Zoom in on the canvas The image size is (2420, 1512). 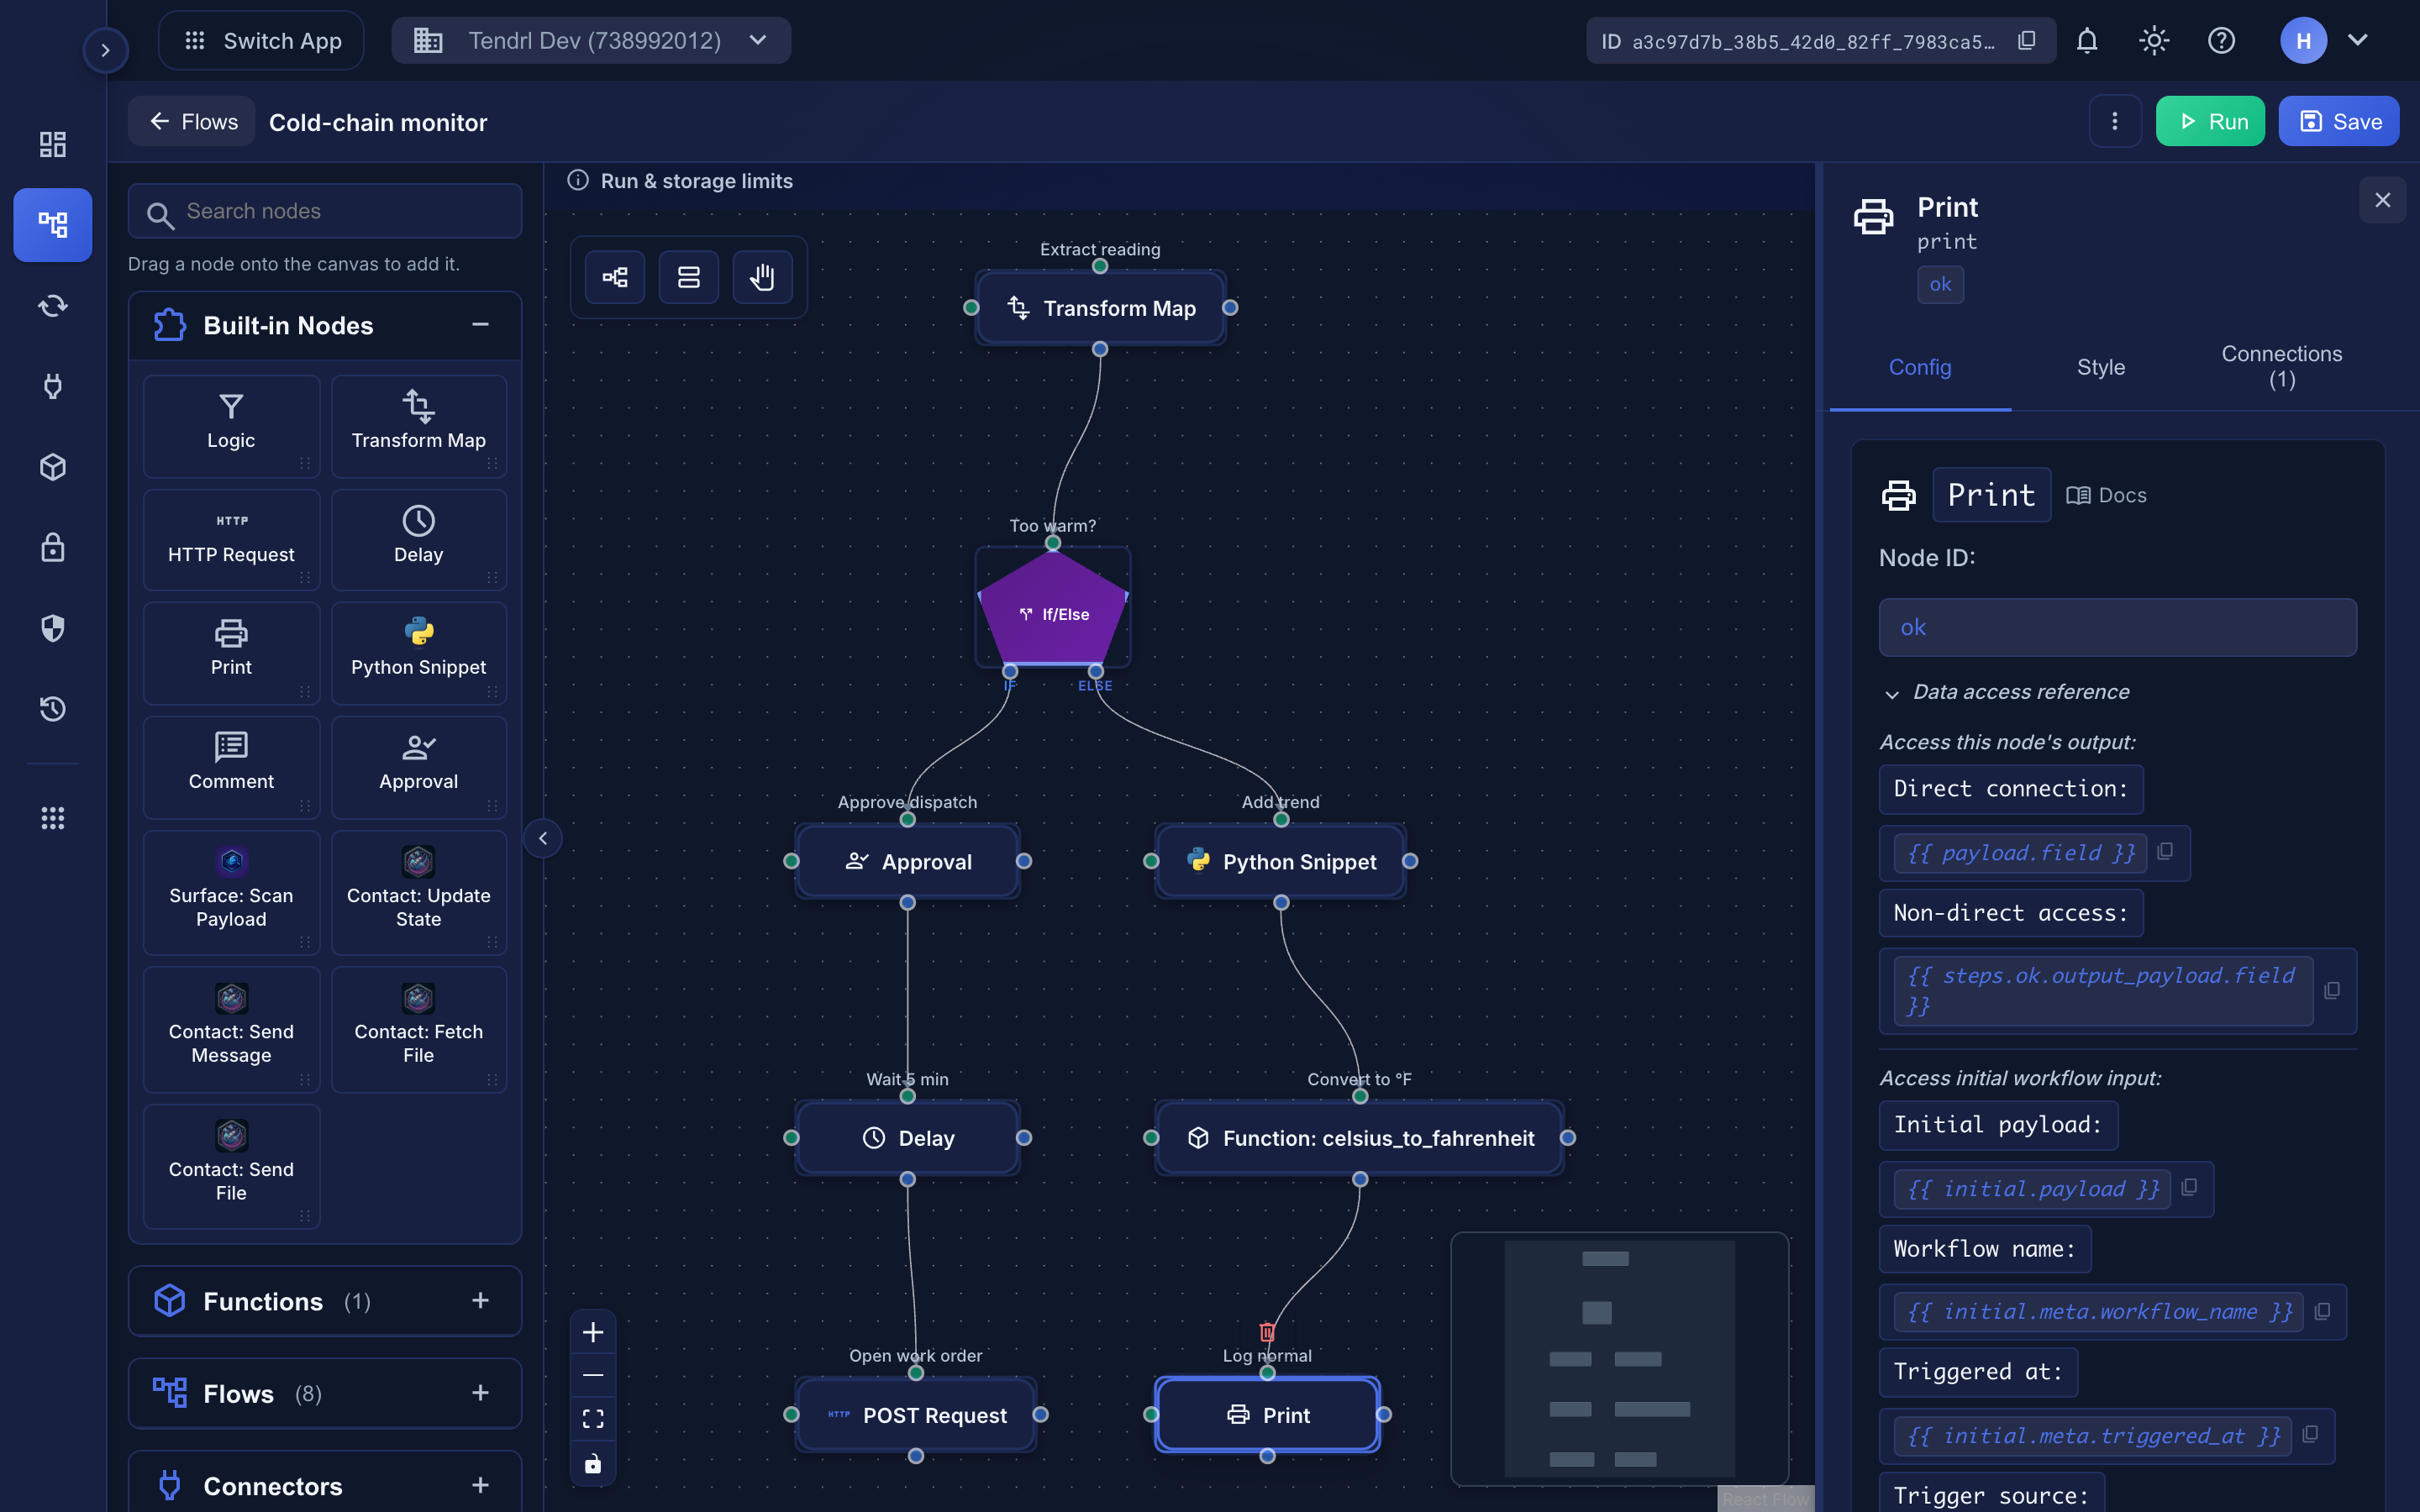point(593,1332)
